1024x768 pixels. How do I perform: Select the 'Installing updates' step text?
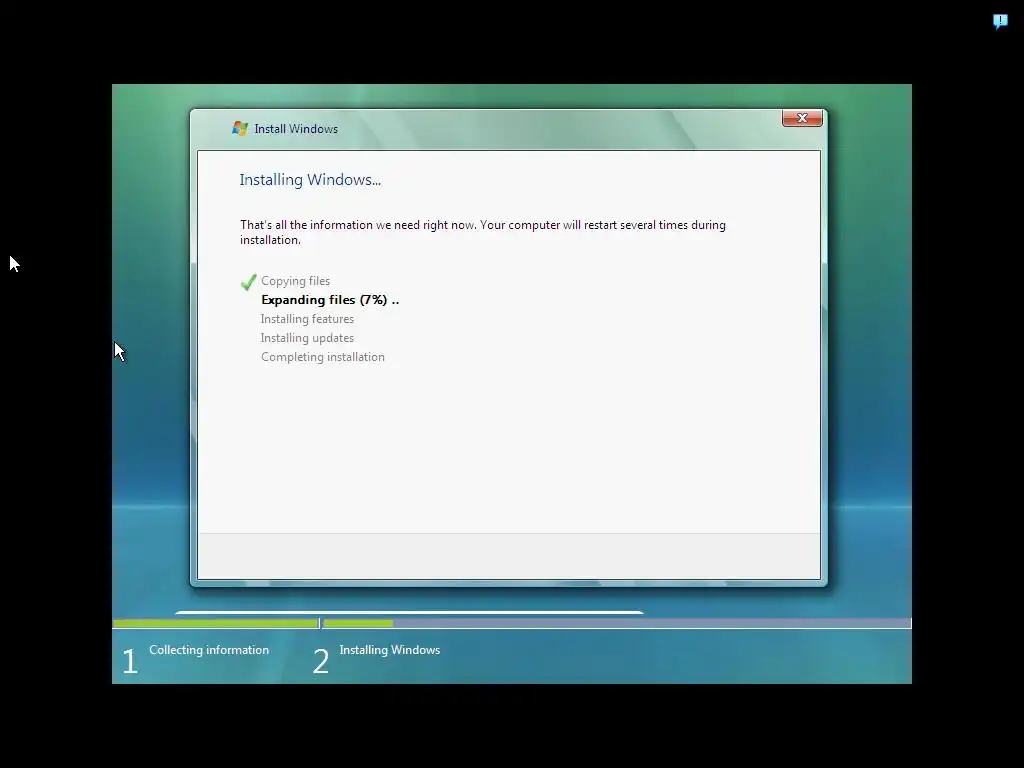307,338
